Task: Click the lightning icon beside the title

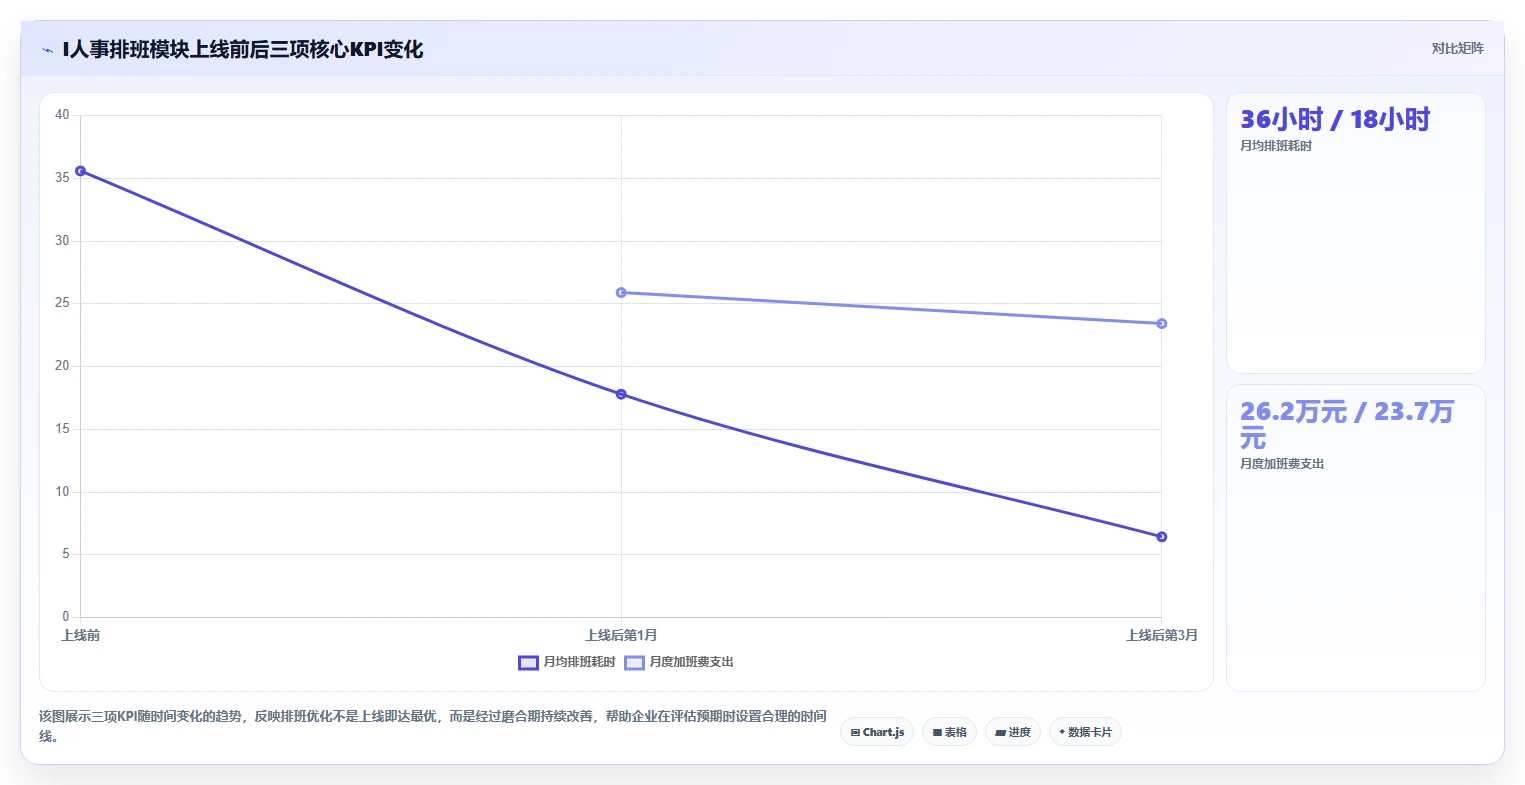Action: [47, 50]
